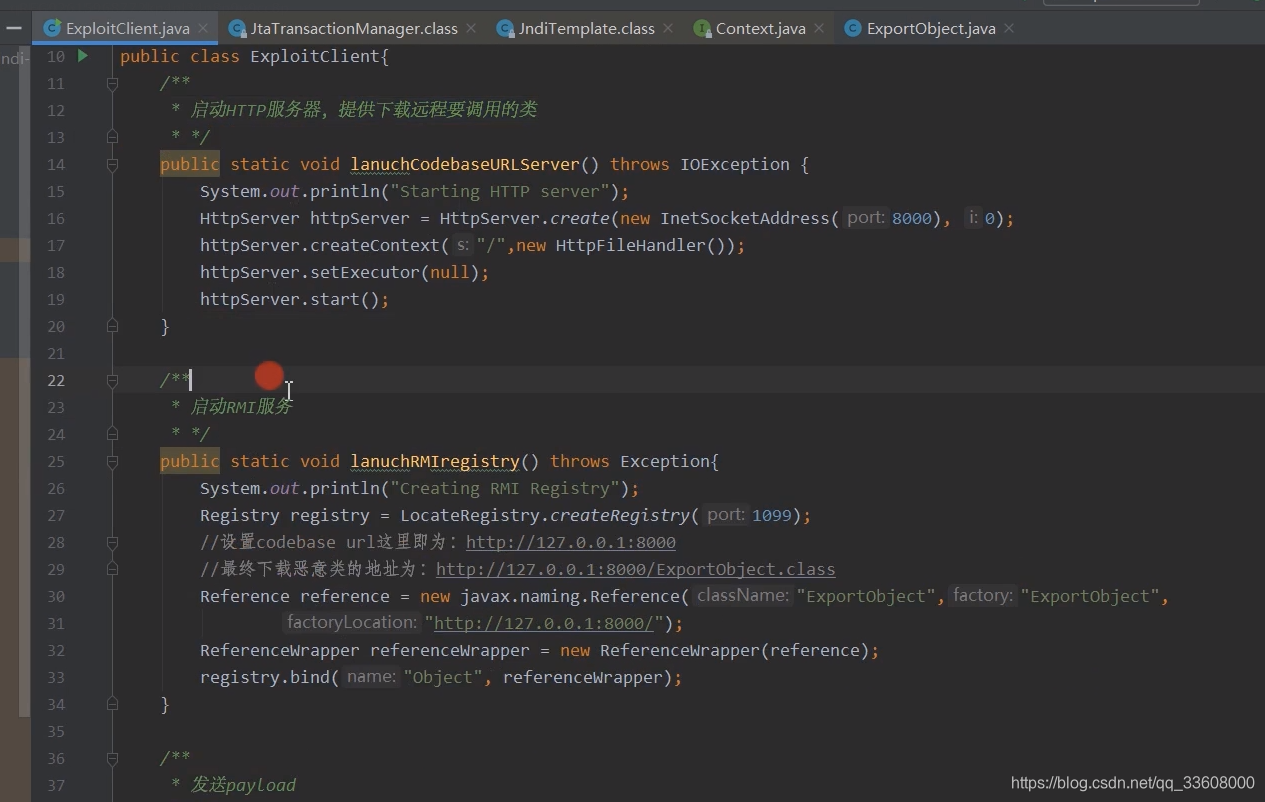Fold method end marker at line 20
1265x802 pixels.
(x=112, y=326)
